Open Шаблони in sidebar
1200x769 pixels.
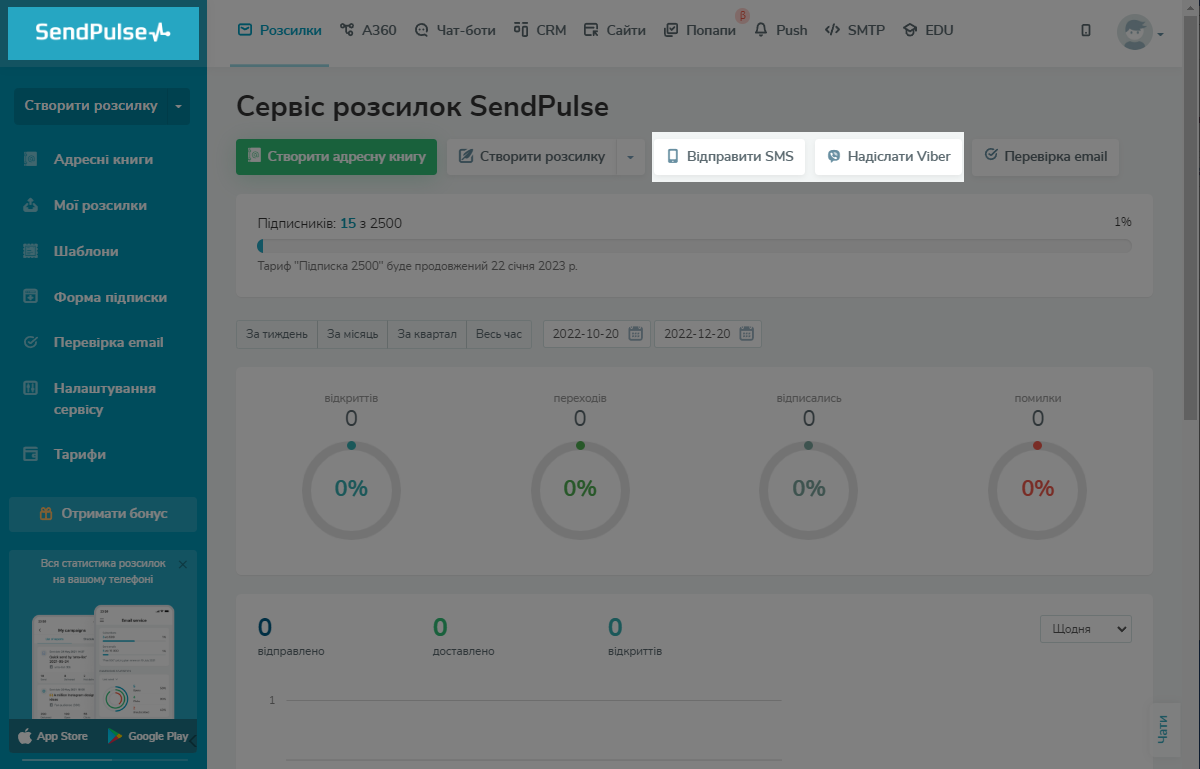click(x=87, y=251)
